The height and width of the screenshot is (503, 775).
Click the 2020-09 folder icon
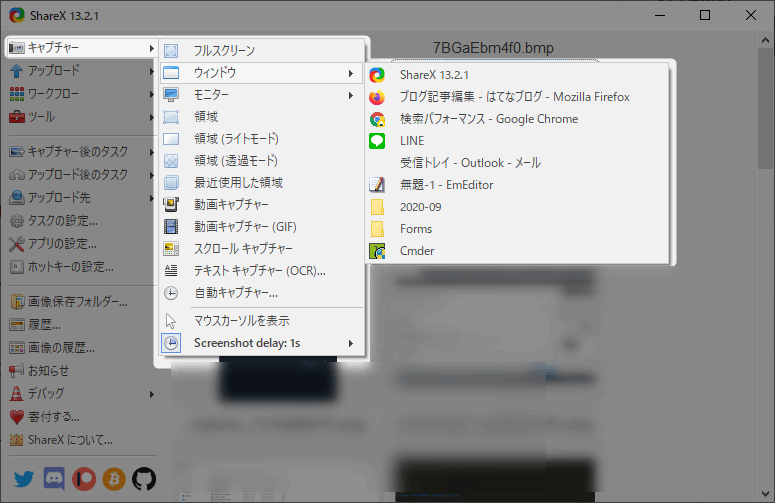point(377,207)
